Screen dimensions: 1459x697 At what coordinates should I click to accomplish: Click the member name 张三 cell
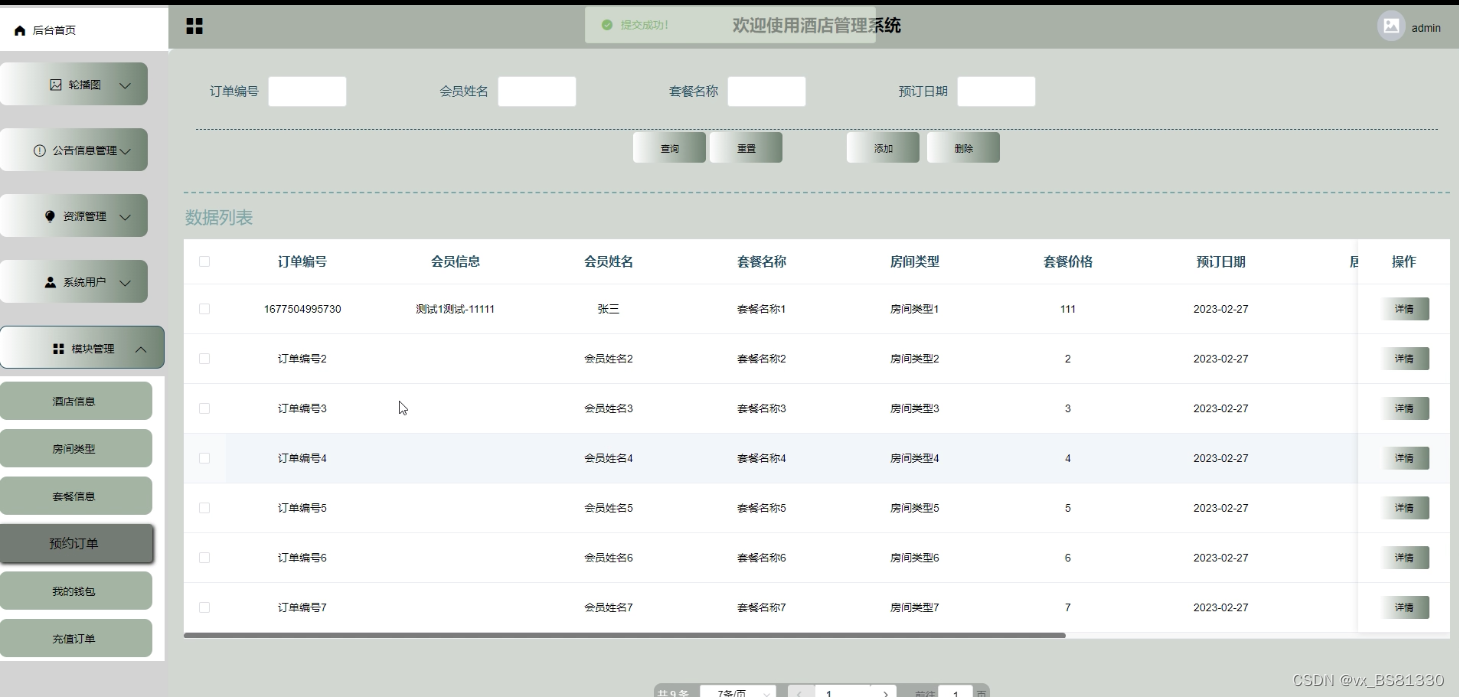[608, 309]
